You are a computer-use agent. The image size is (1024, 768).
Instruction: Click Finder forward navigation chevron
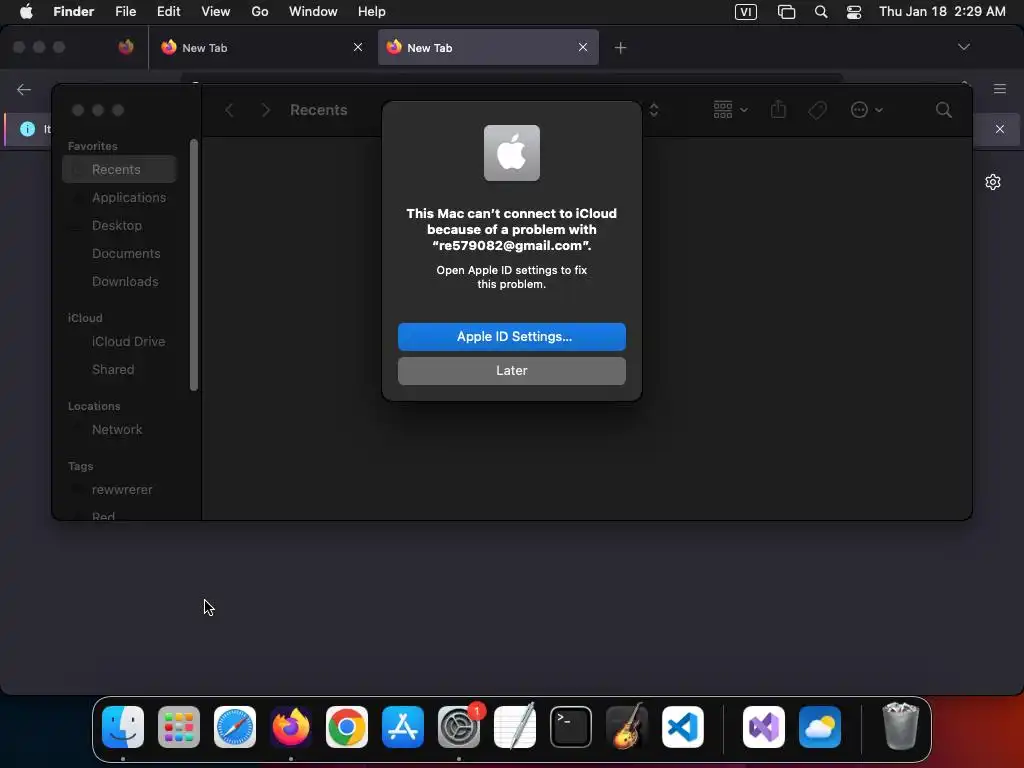point(265,110)
